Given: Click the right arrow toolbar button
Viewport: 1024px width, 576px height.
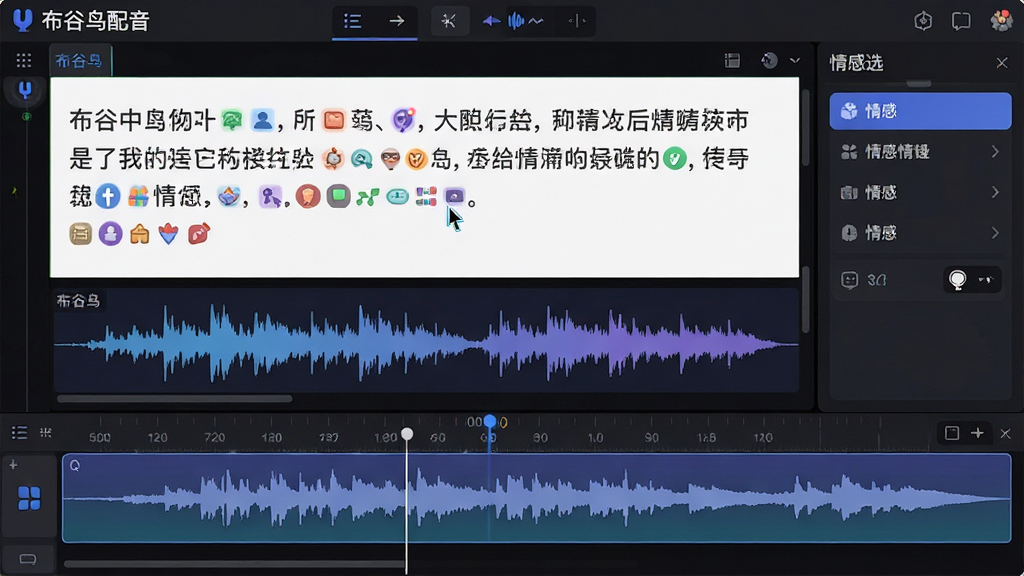Looking at the screenshot, I should pos(396,21).
